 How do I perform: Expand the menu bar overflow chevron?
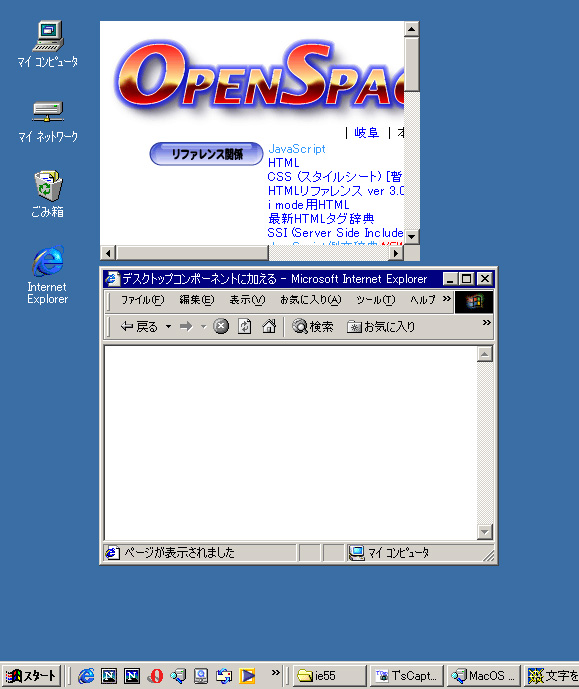tap(447, 299)
